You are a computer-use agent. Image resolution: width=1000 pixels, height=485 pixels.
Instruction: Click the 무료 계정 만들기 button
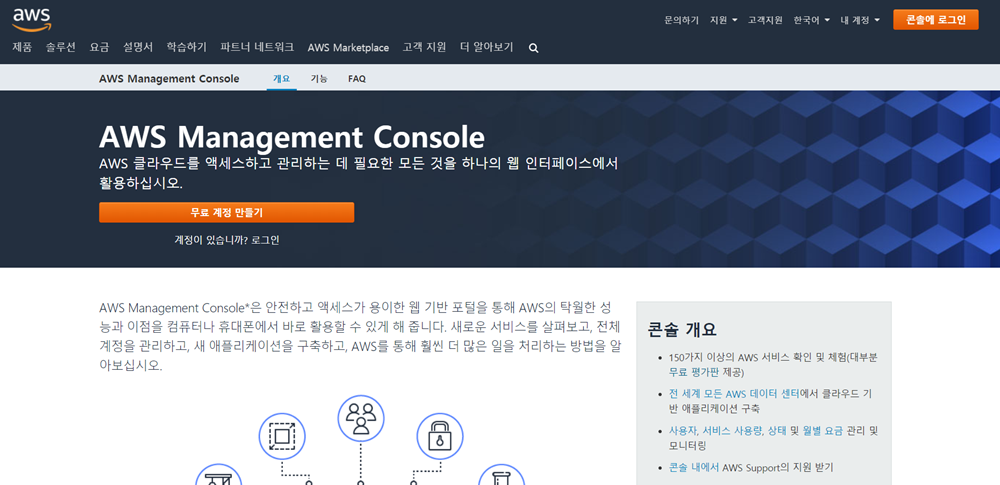point(226,213)
